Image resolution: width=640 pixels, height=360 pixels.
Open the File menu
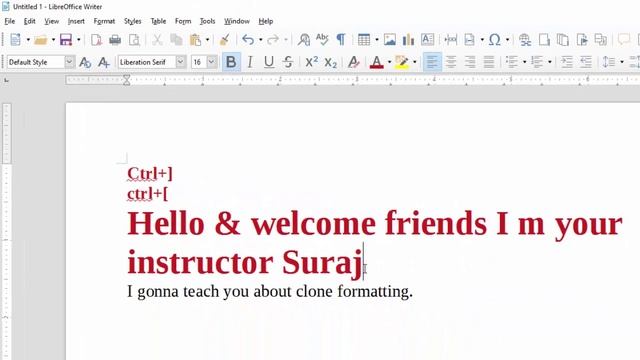pos(9,21)
